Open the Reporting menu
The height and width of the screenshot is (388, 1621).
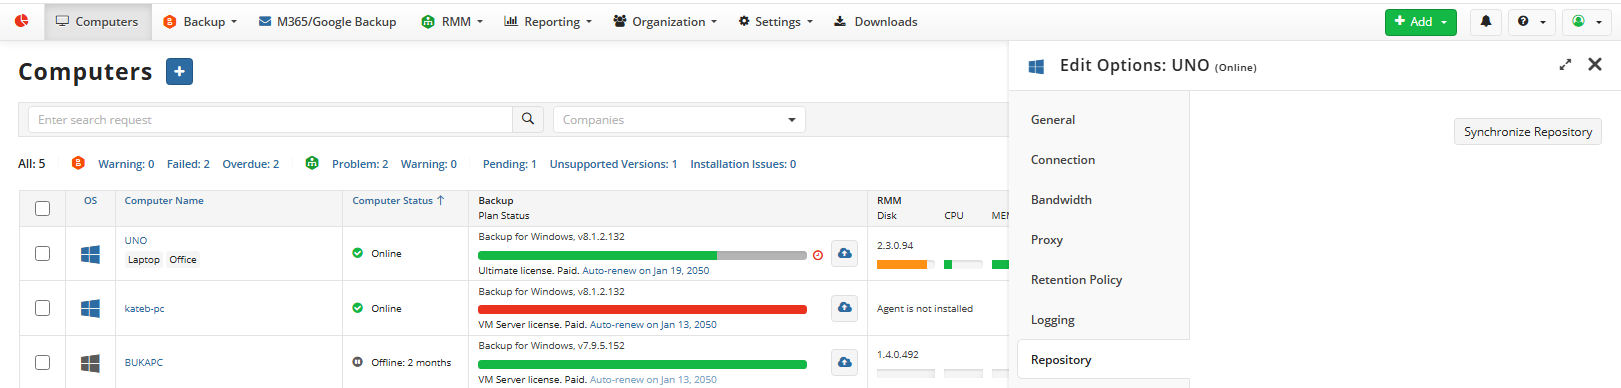(x=548, y=21)
